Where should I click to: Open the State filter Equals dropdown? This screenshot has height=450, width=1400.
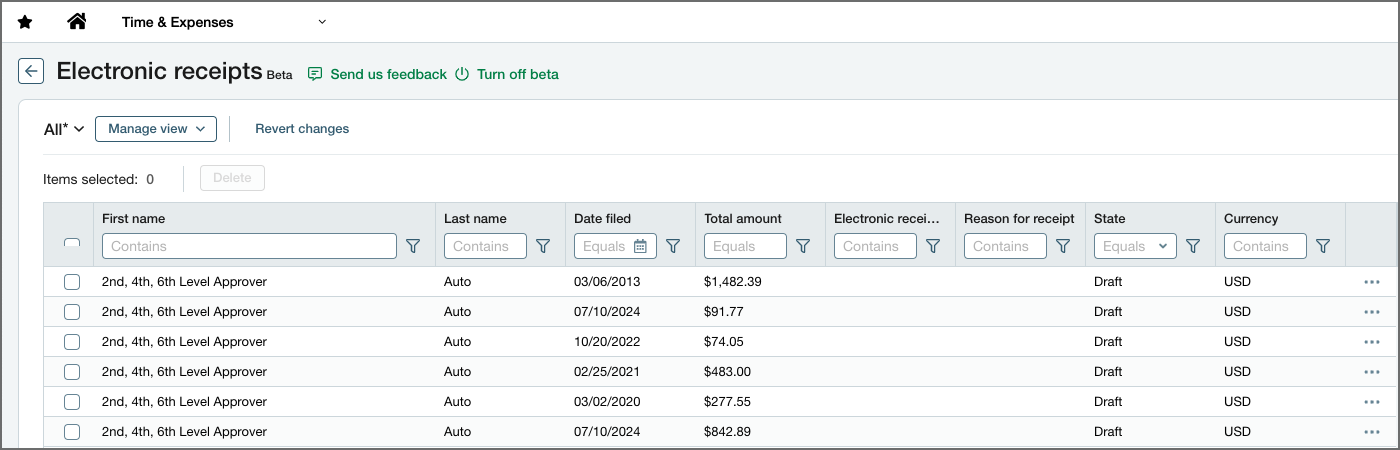(x=1135, y=246)
